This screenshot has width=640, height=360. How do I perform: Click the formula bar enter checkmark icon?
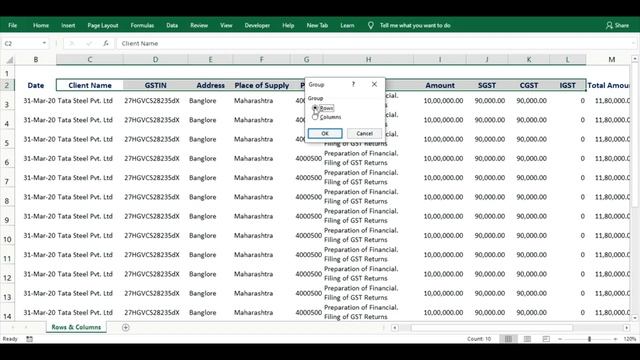coord(89,43)
